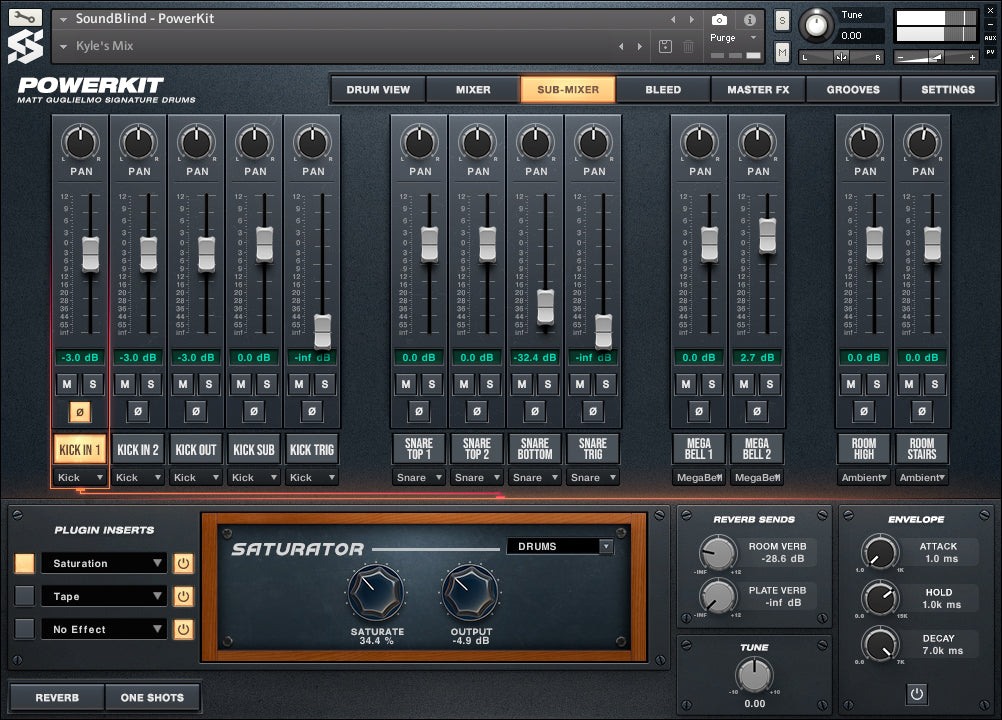The height and width of the screenshot is (720, 1002).
Task: Solo the Snare Top 1 channel
Action: click(432, 384)
